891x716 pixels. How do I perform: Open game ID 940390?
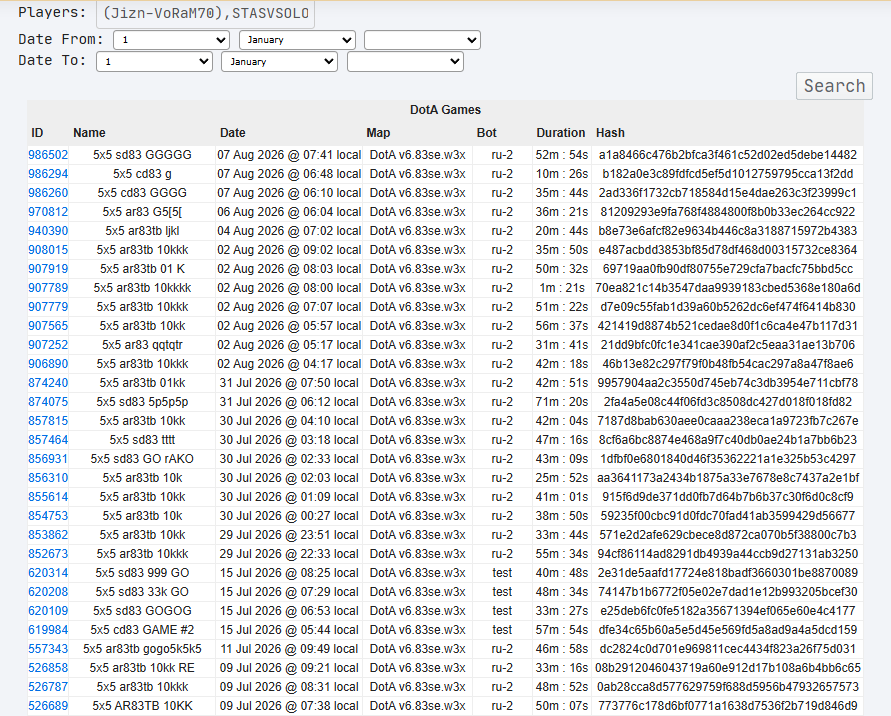[48, 231]
